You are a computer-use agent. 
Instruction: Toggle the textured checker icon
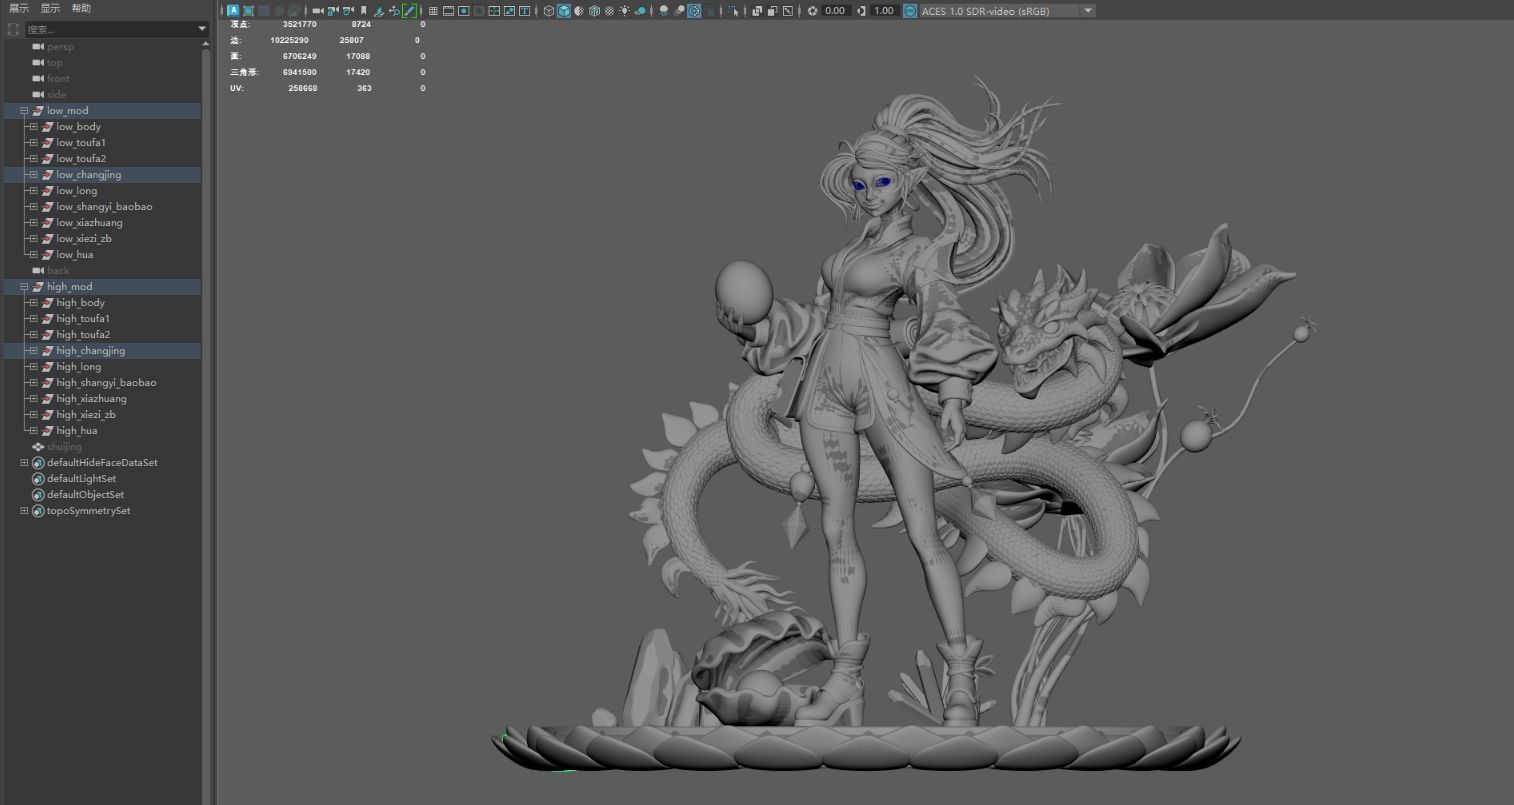[609, 11]
